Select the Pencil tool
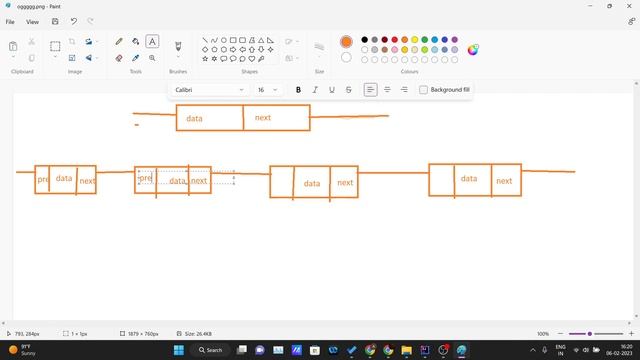Image resolution: width=640 pixels, height=360 pixels. tap(119, 42)
